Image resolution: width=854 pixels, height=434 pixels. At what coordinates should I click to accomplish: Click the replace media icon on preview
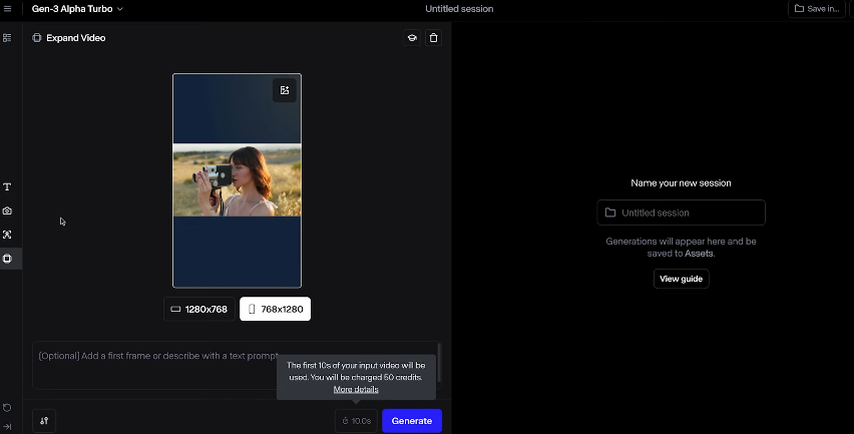point(284,90)
